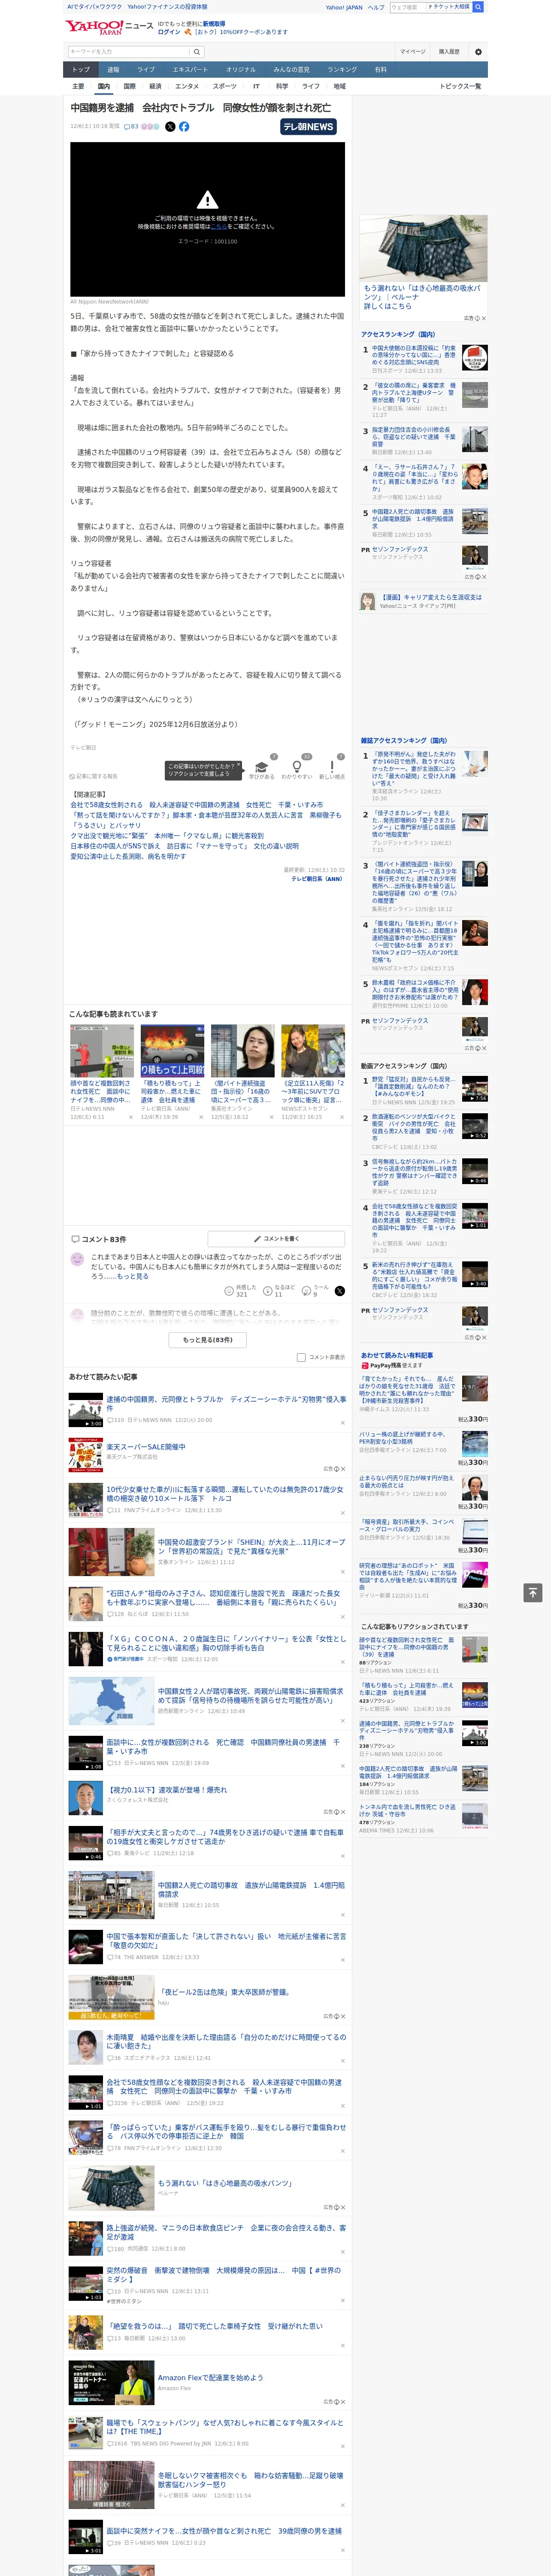Viewport: 551px width, 2576px height.
Task: Click the top web search input field
Action: [408, 7]
